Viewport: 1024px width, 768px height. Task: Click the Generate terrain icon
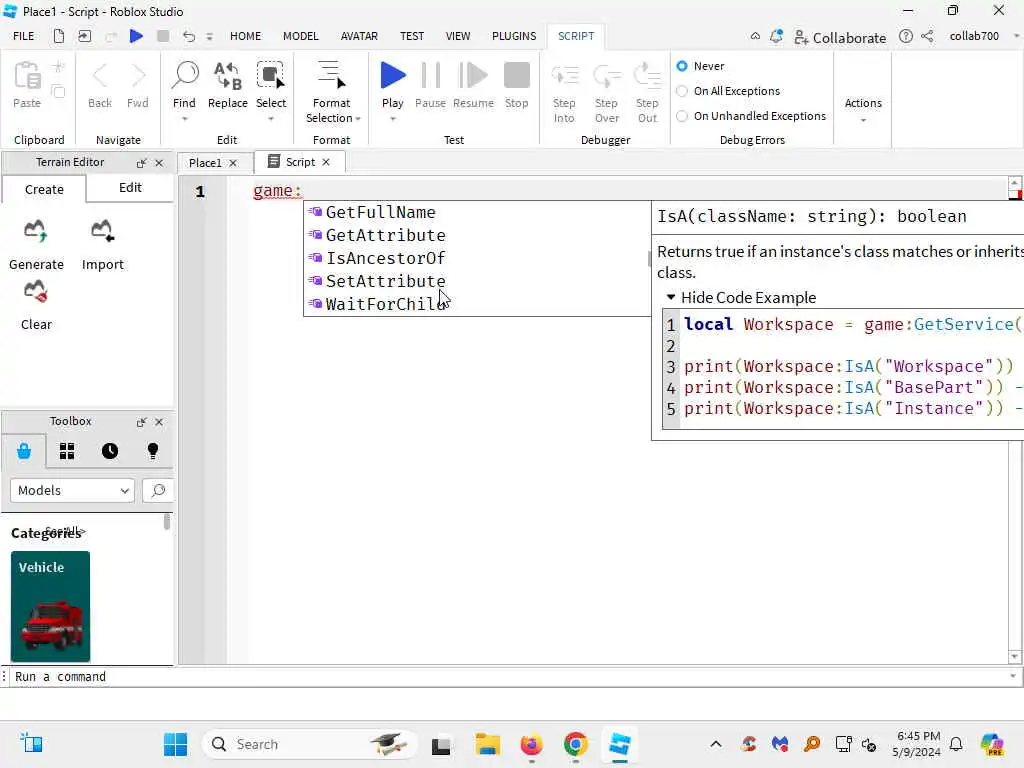coord(36,231)
